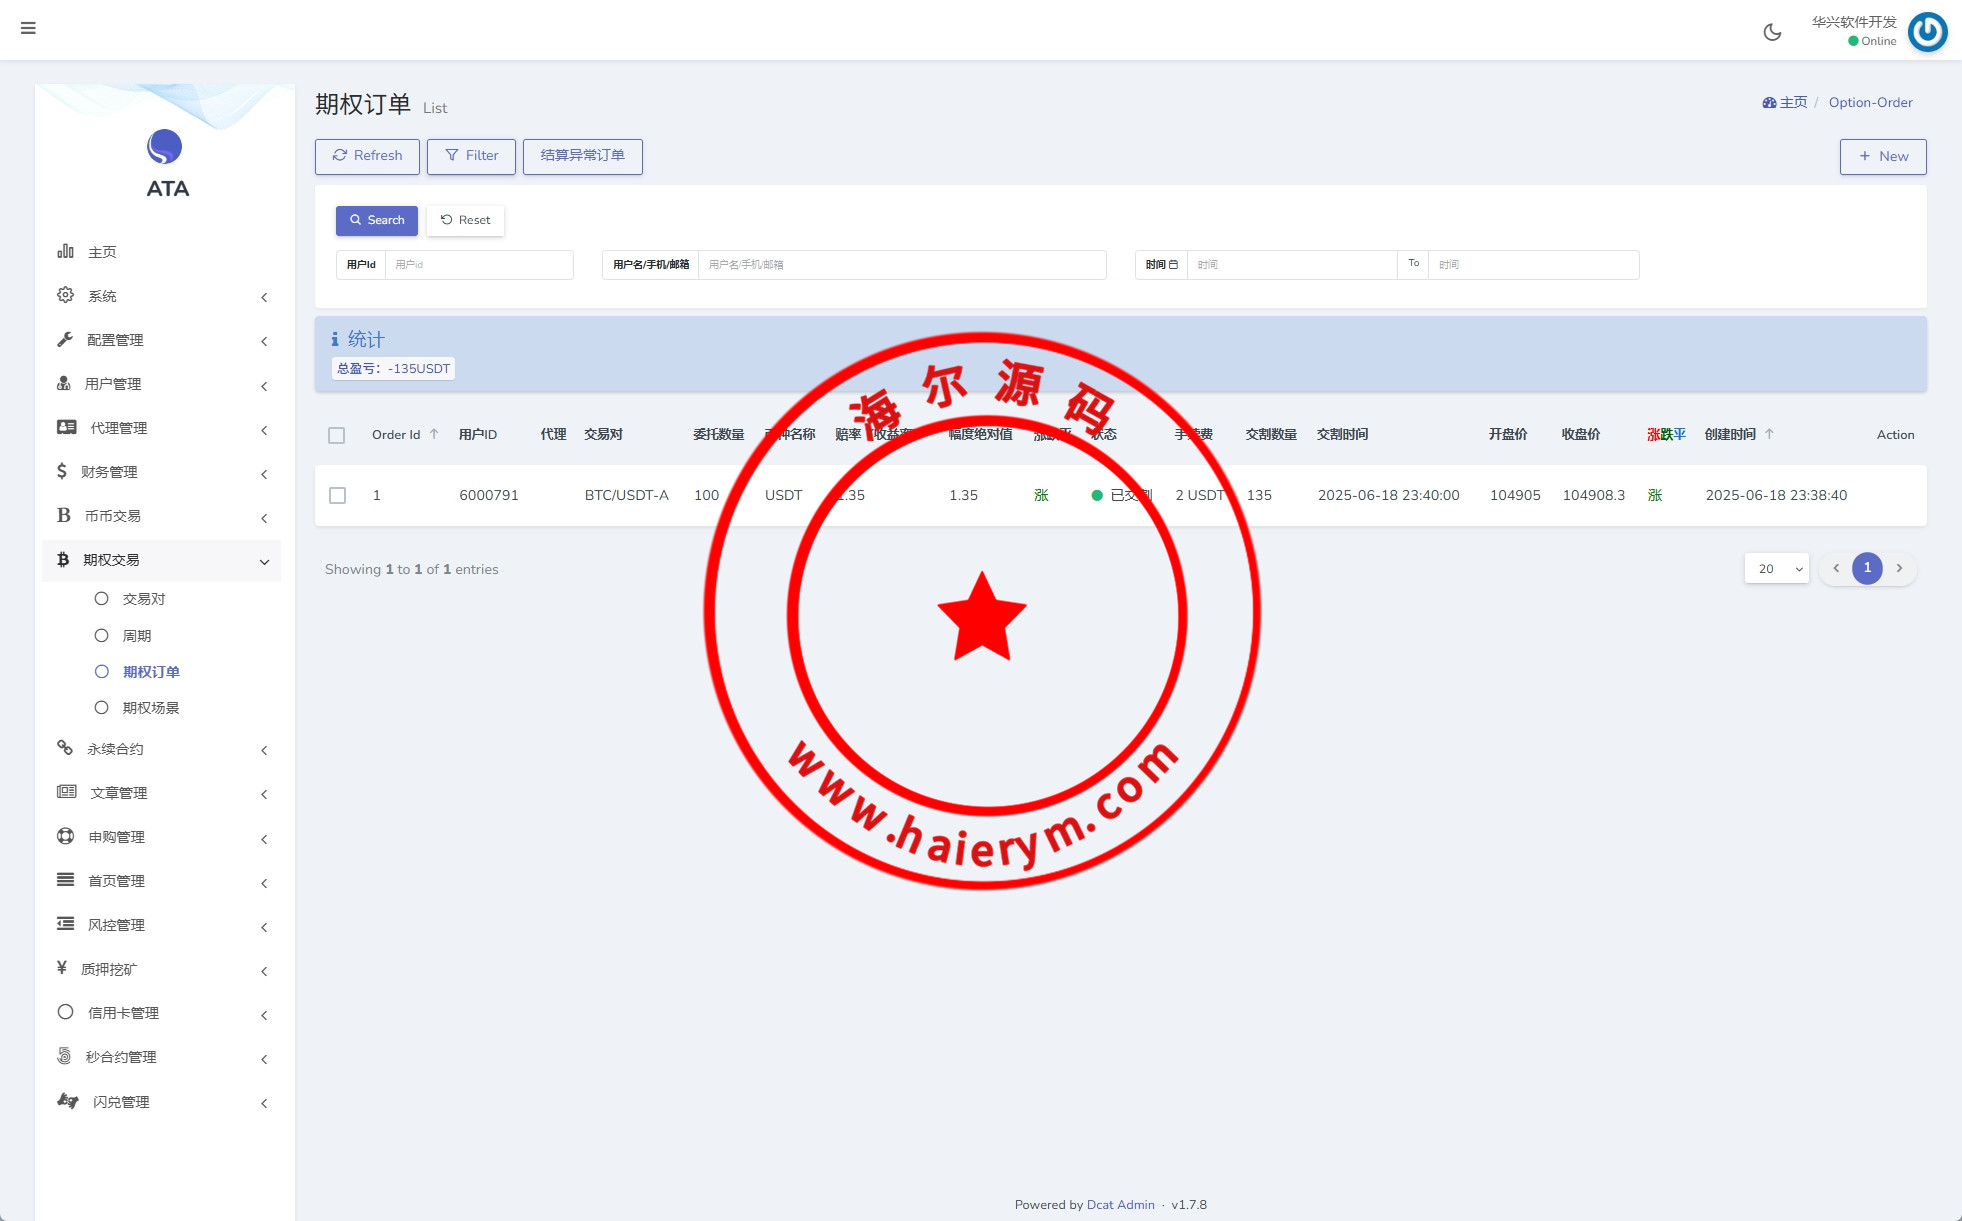Open the 周期 submenu item
The height and width of the screenshot is (1221, 1962).
[136, 636]
